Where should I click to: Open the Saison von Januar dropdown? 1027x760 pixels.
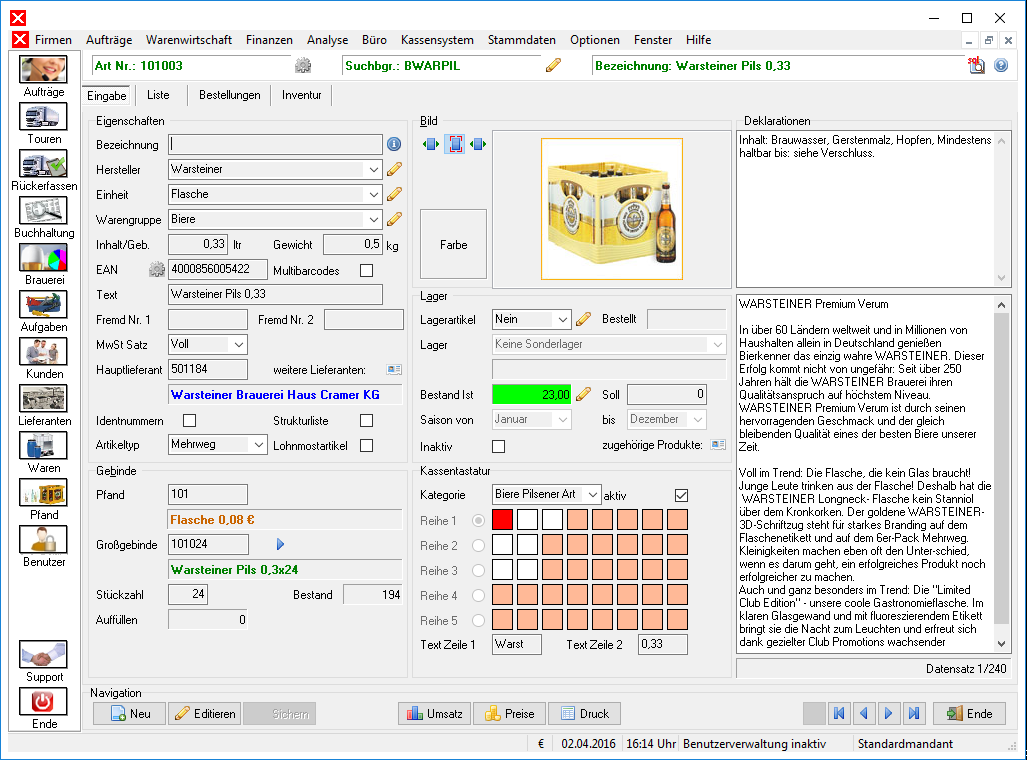[x=563, y=419]
